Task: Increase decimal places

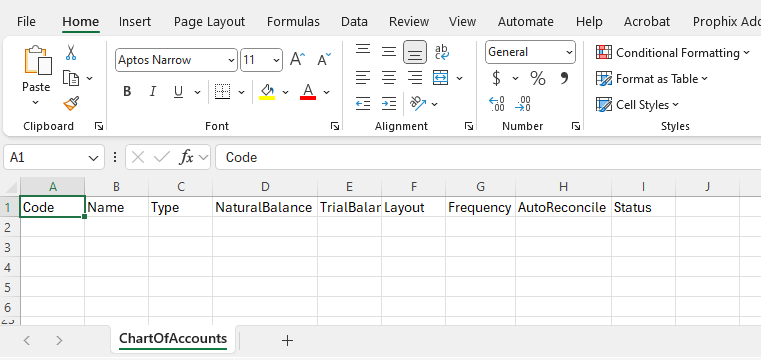Action: [x=497, y=103]
